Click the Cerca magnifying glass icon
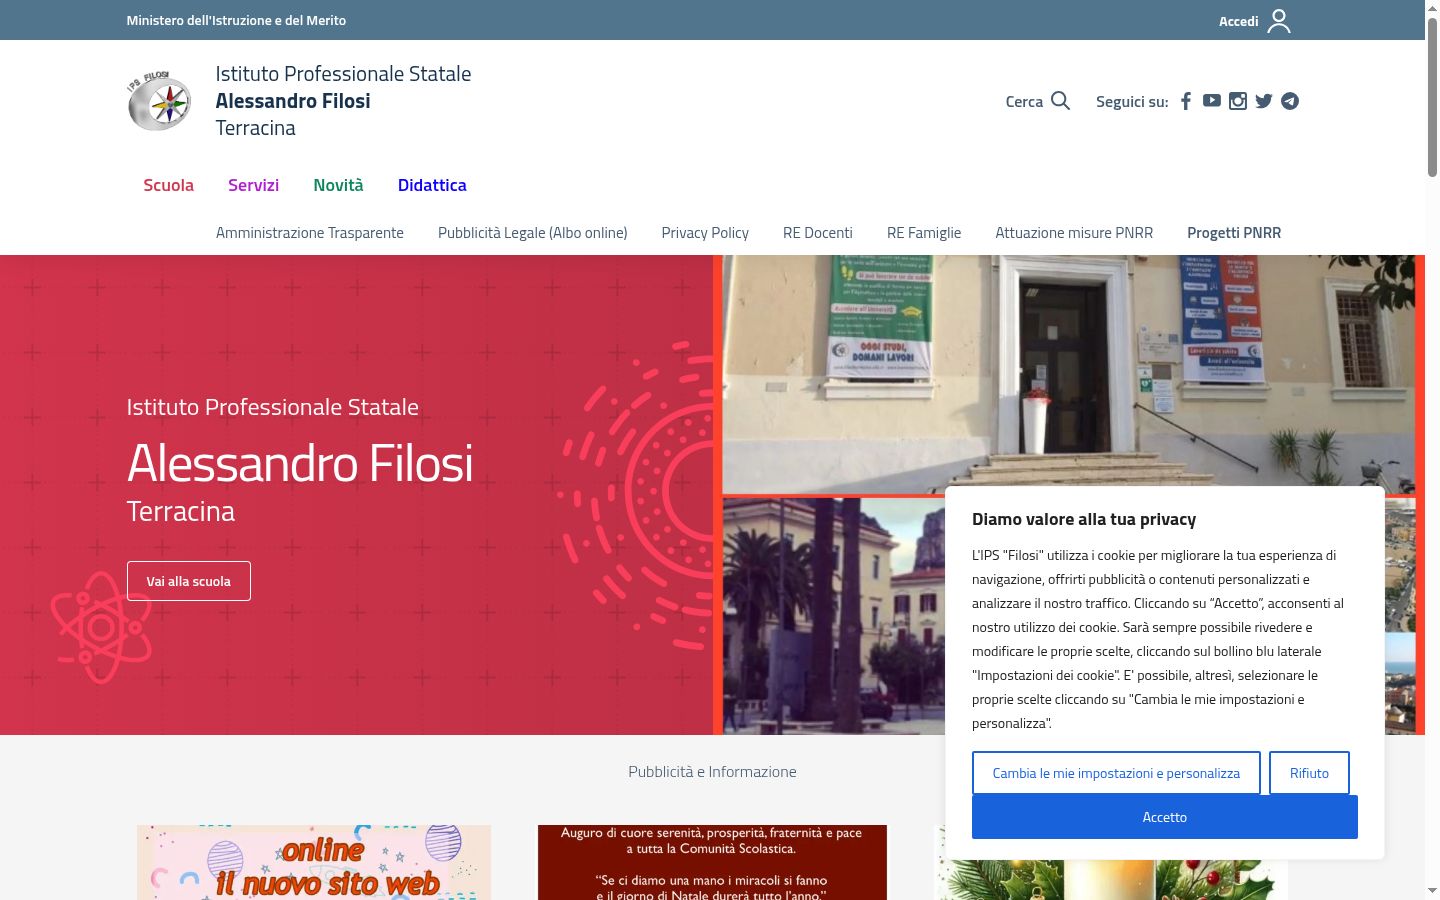Screen dimensions: 1440x900 tap(1061, 101)
